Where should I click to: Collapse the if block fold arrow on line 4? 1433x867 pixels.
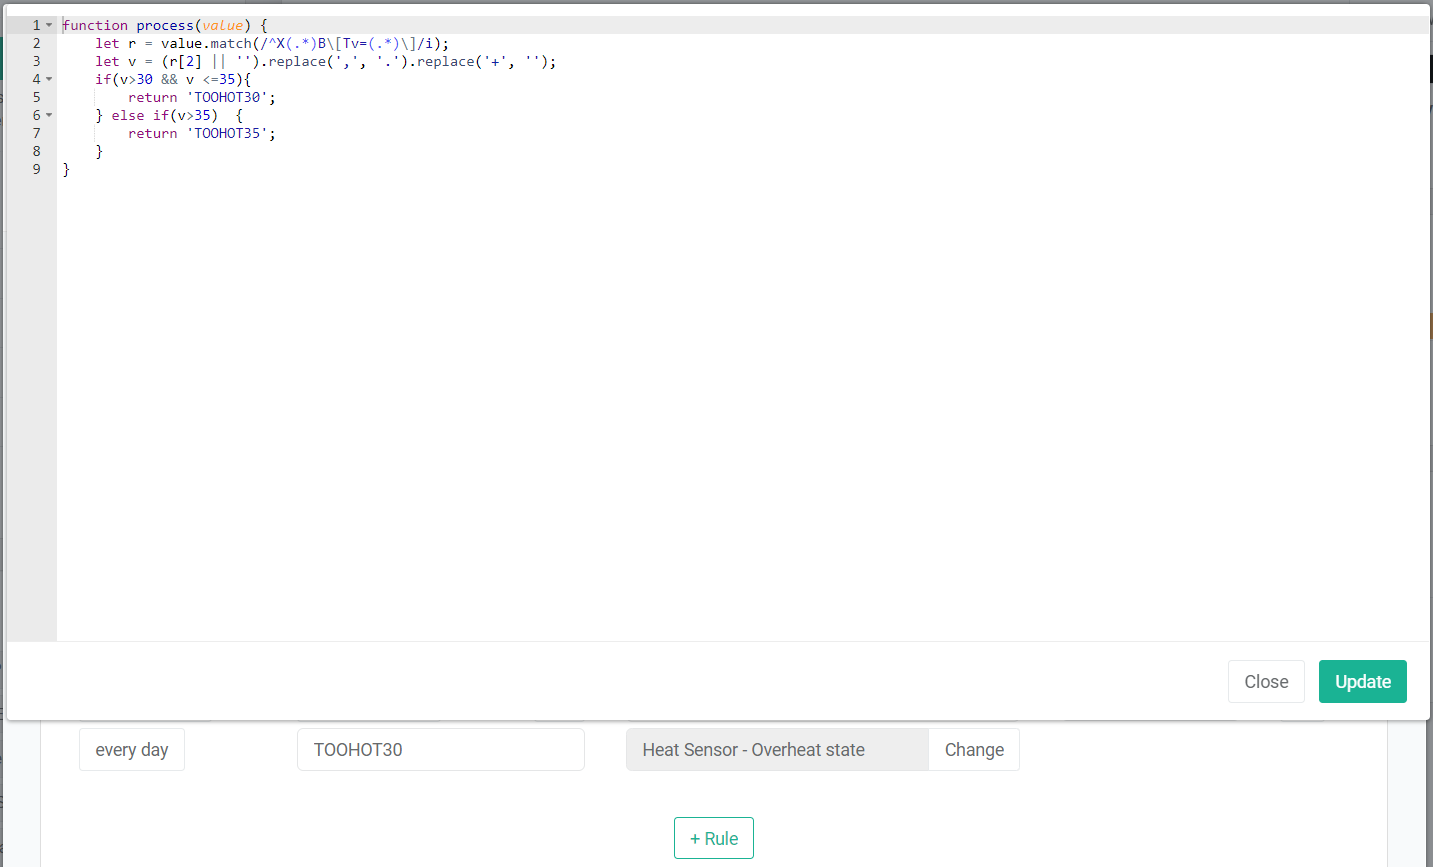coord(49,79)
